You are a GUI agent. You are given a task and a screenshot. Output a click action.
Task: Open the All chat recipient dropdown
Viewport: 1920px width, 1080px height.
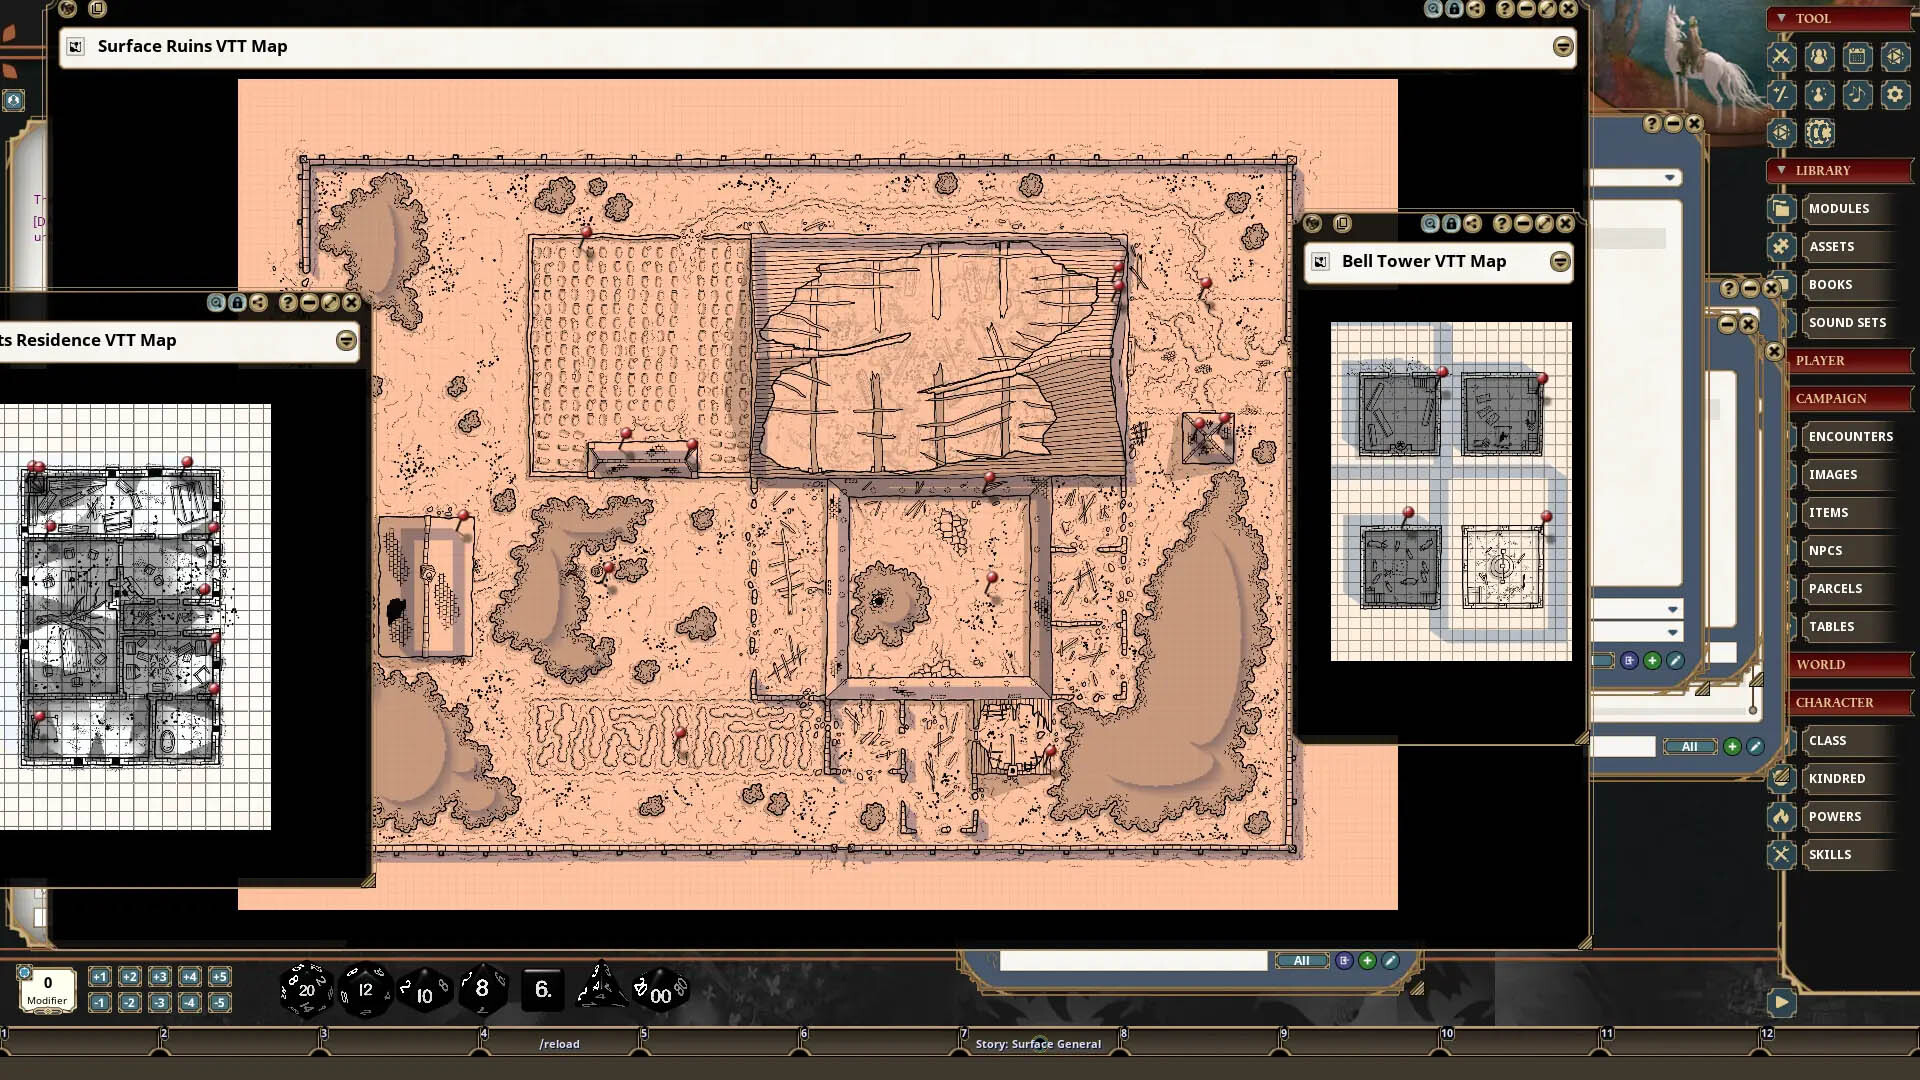pyautogui.click(x=1302, y=960)
